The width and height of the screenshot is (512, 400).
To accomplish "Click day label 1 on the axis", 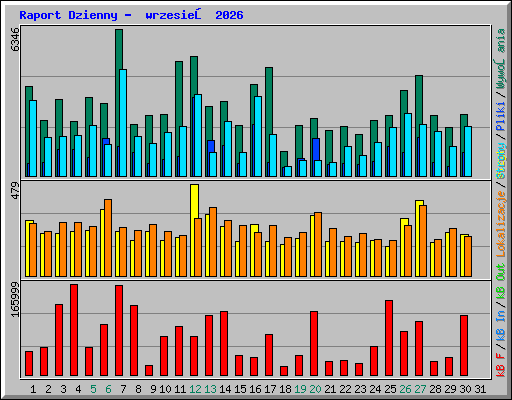I will click(33, 389).
